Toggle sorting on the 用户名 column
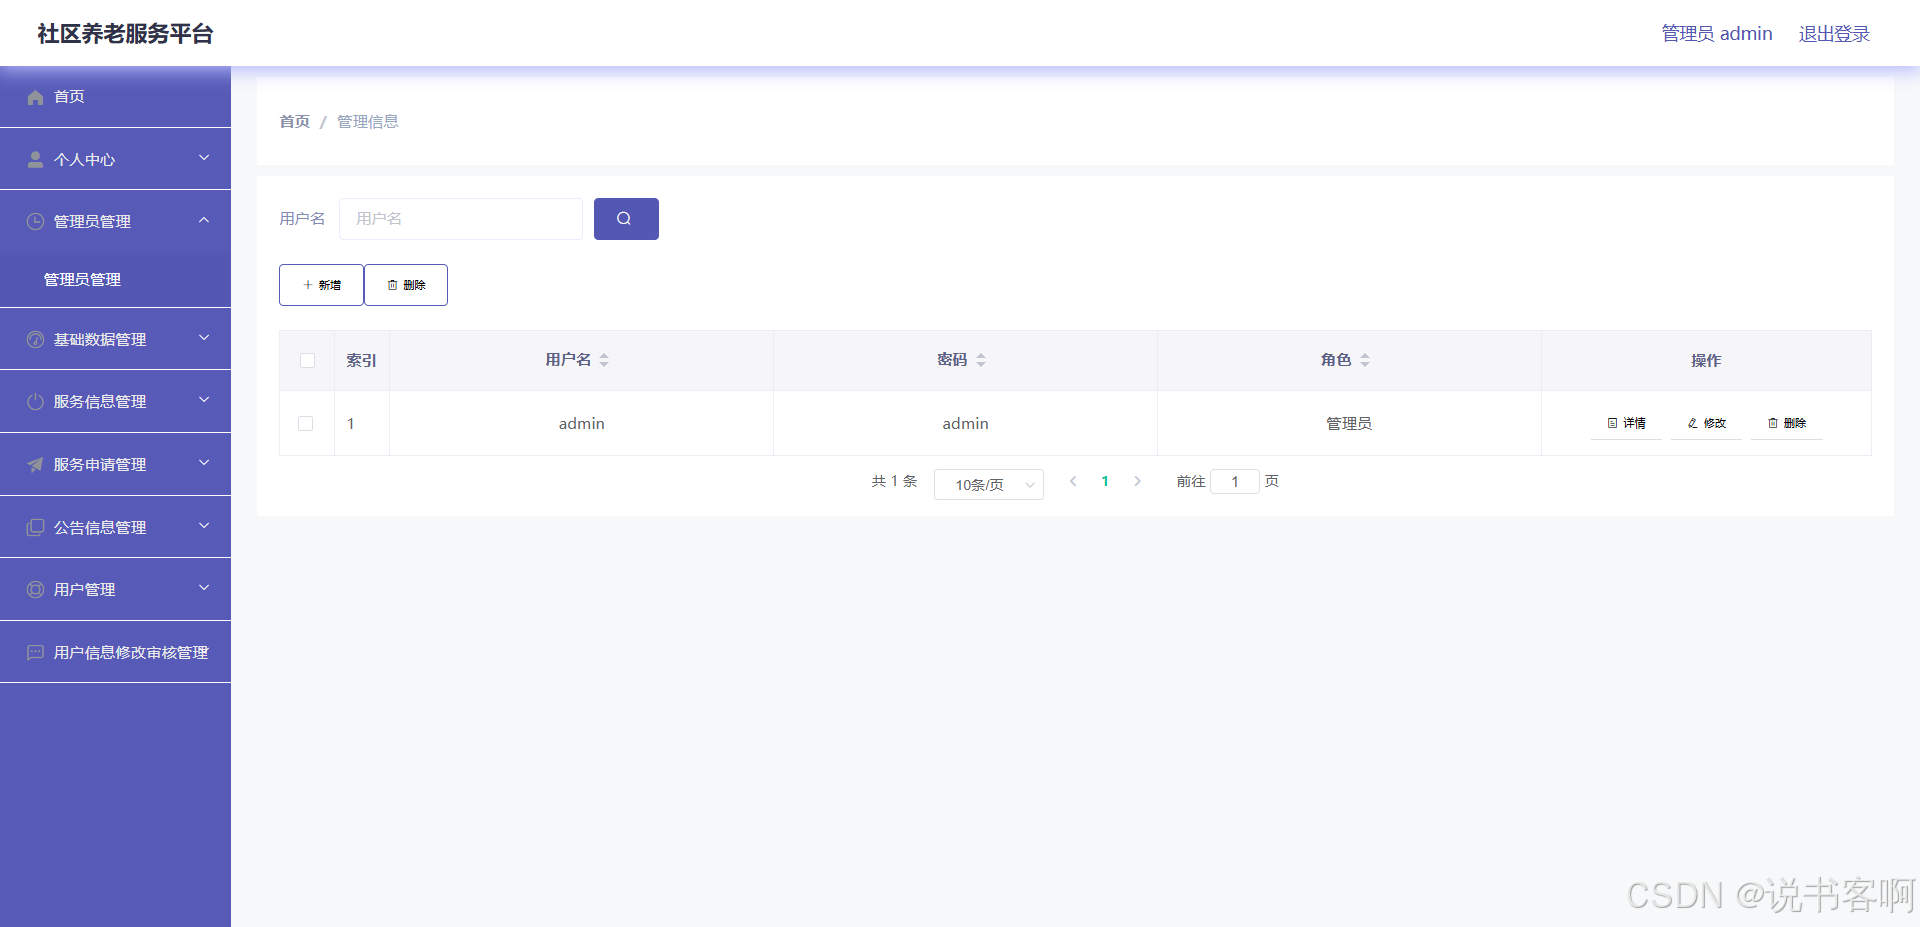The height and width of the screenshot is (927, 1920). (x=604, y=360)
